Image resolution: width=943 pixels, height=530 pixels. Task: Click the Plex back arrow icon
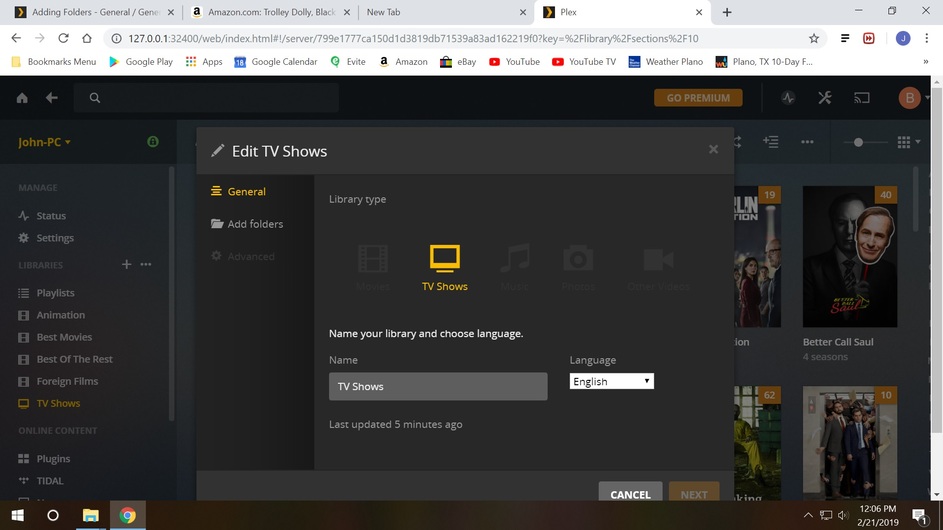52,97
